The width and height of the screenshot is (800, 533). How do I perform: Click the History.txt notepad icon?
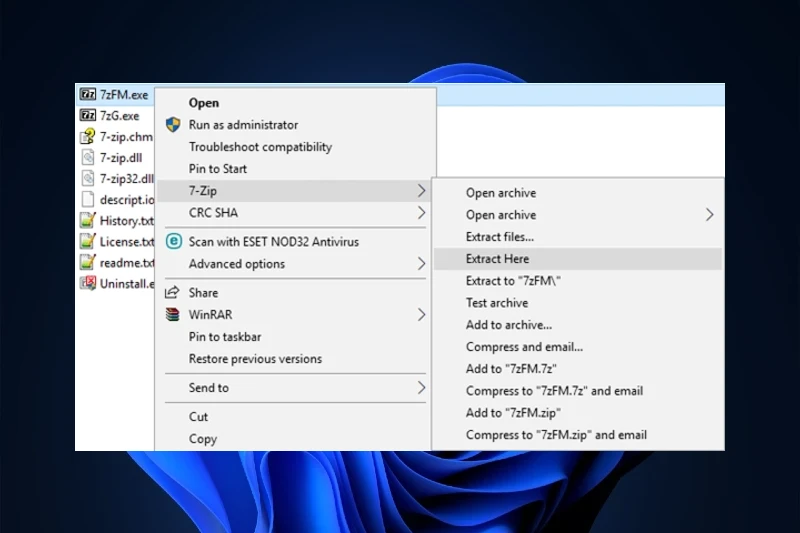88,220
